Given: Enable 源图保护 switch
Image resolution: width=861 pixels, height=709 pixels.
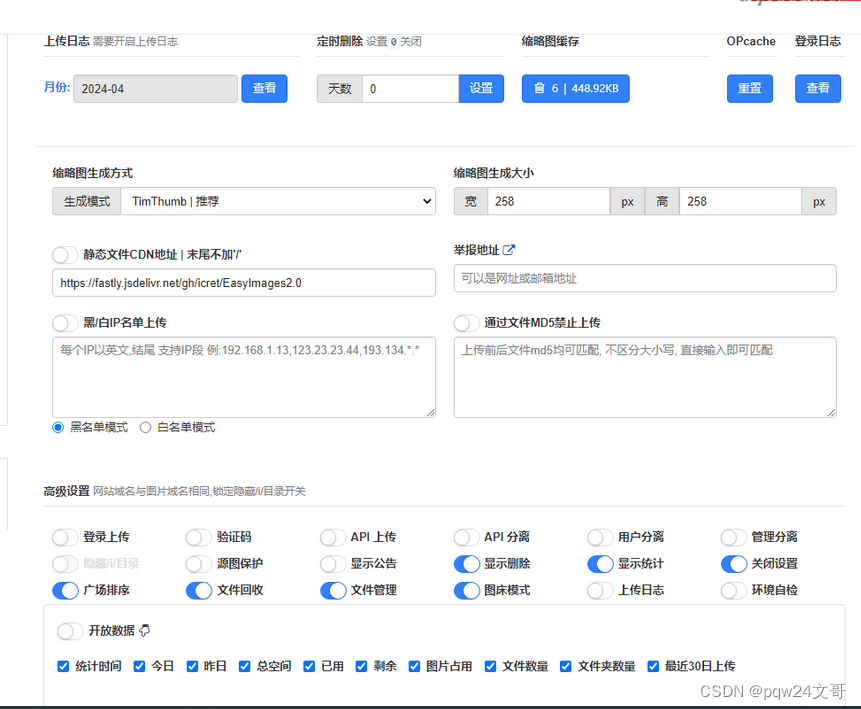Looking at the screenshot, I should pos(199,563).
